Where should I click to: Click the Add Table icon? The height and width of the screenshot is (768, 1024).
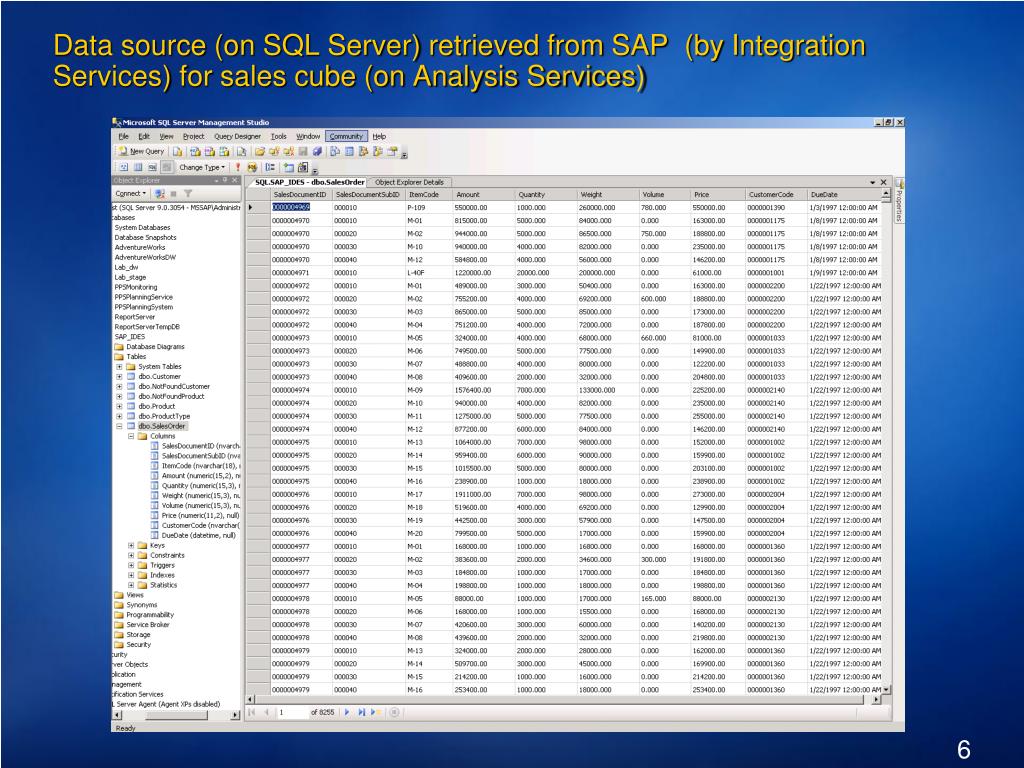coord(288,167)
